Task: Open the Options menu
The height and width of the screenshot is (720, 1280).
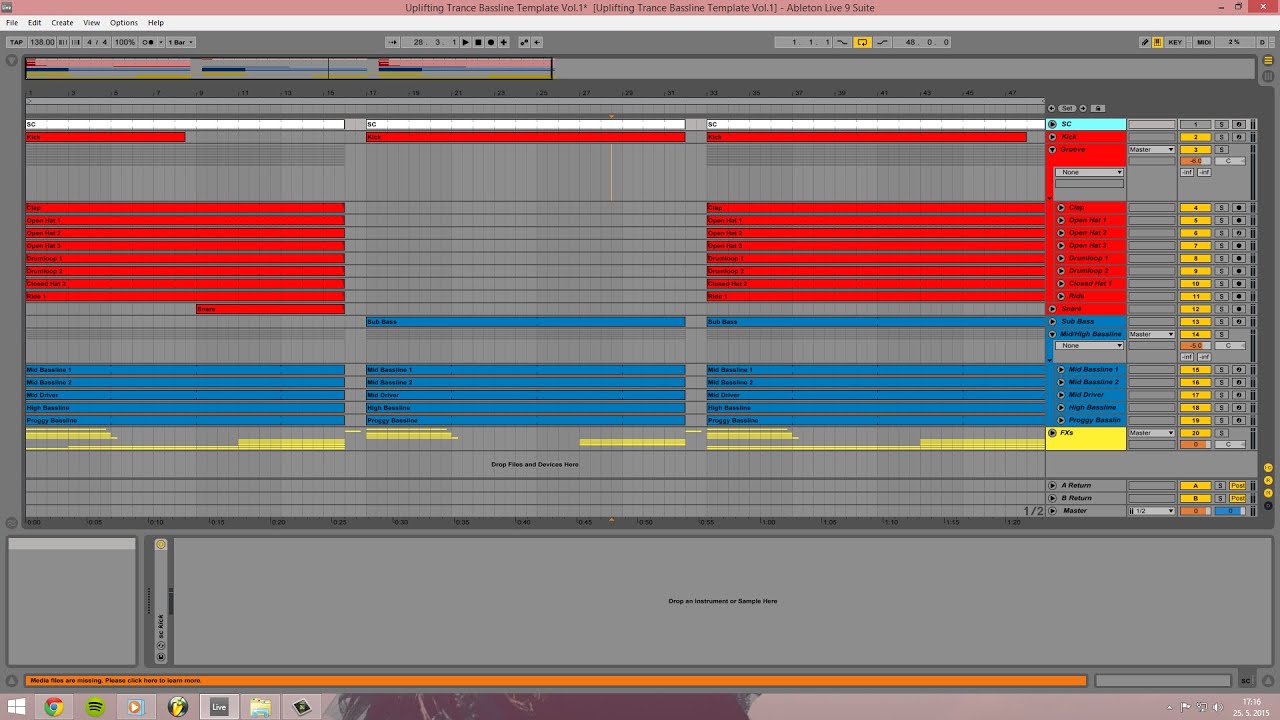Action: [x=124, y=22]
